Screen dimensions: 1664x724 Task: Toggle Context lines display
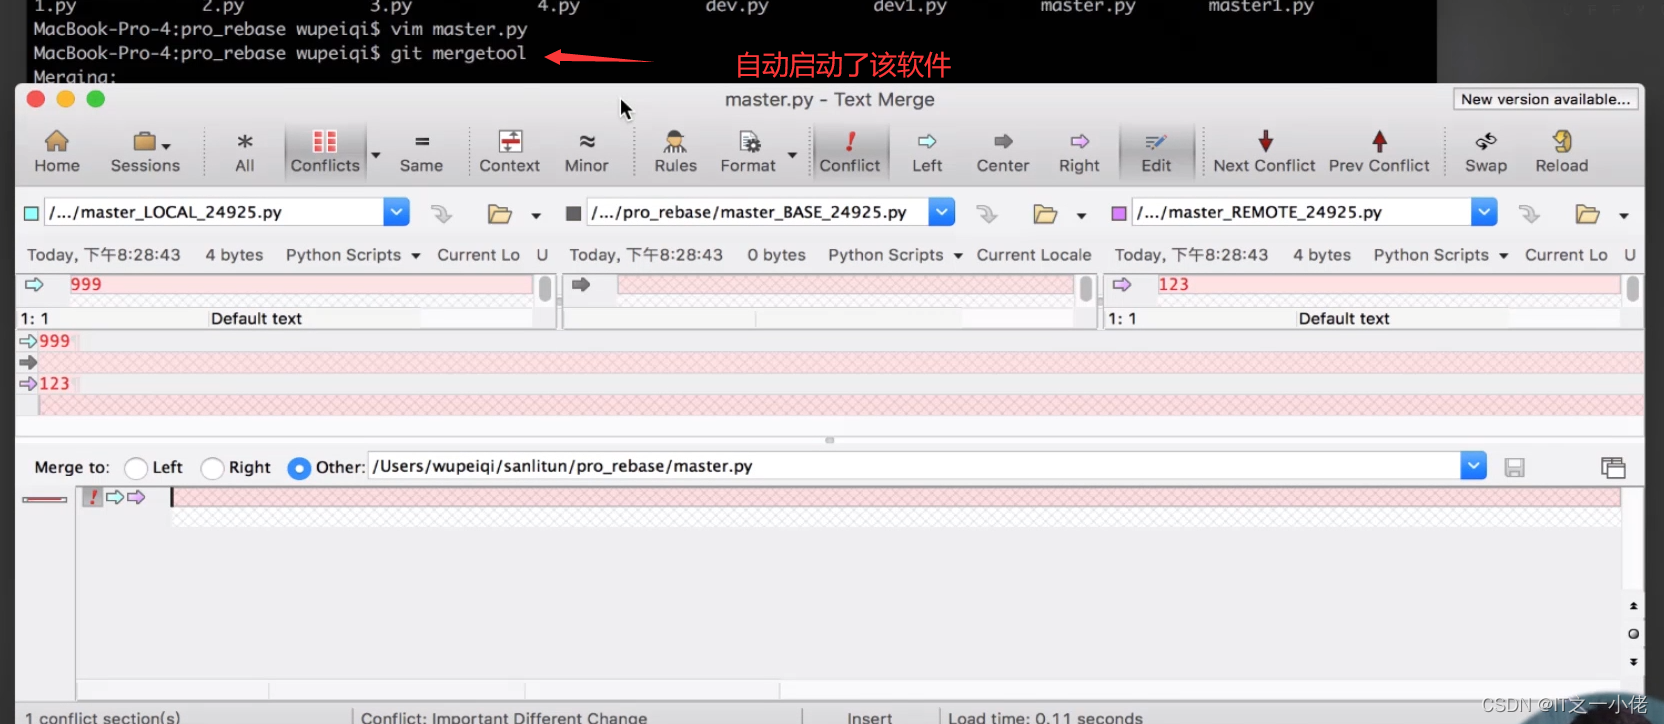coord(510,152)
